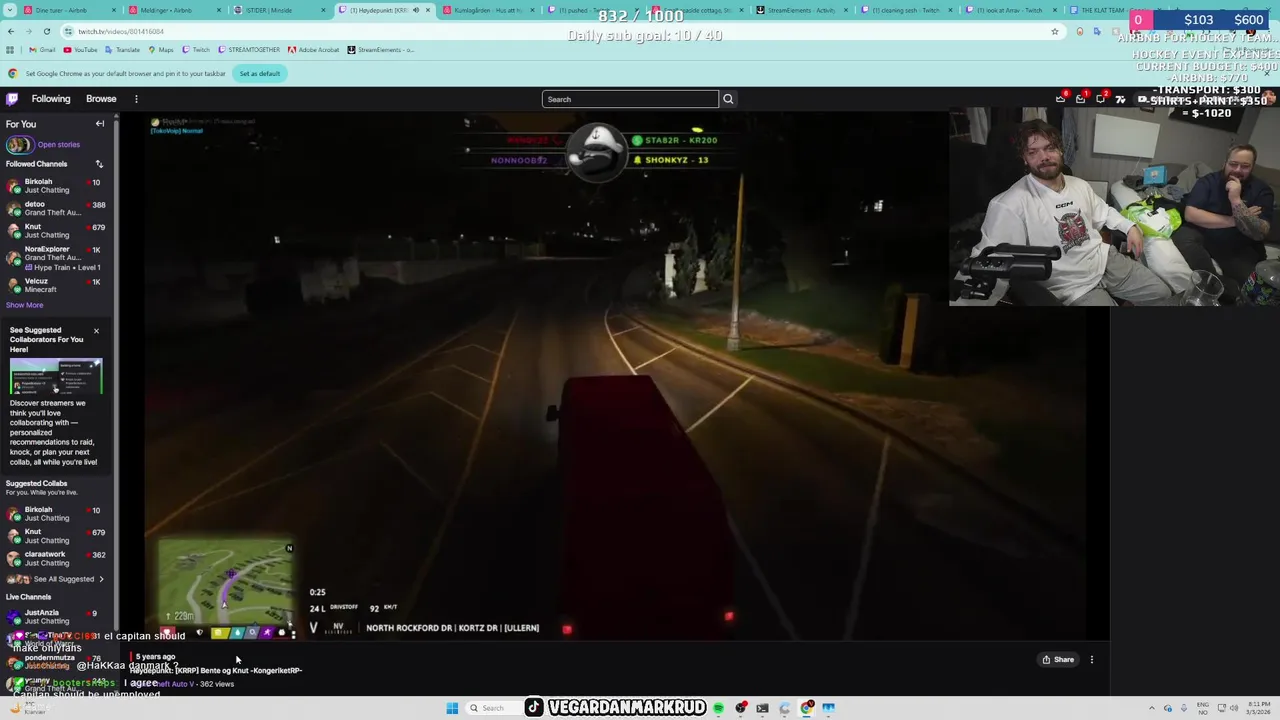
Task: Open the Adobe Acrobat bookmark
Action: click(314, 50)
